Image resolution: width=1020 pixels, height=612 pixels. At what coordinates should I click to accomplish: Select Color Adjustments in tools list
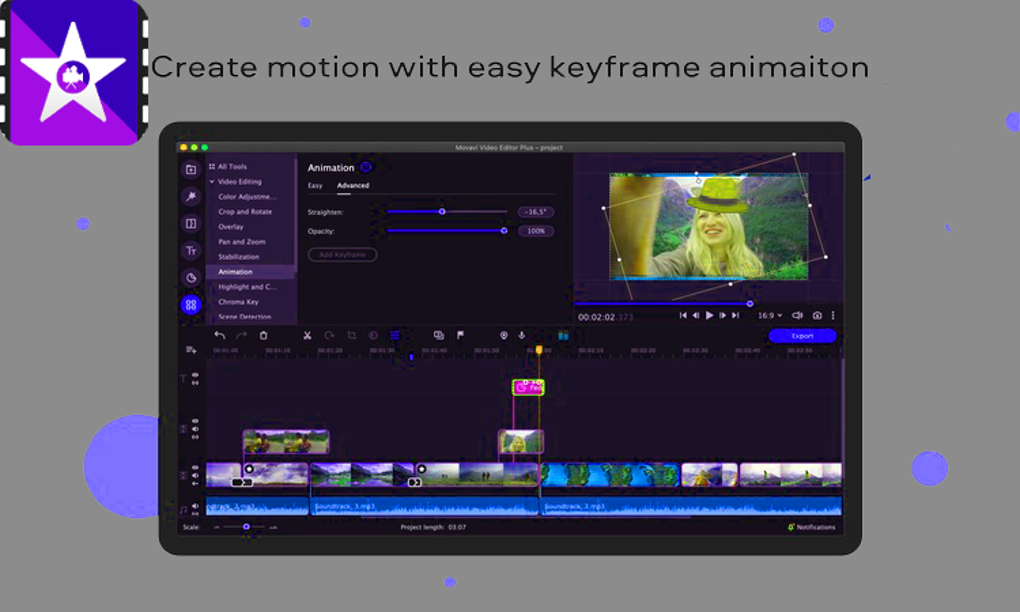[247, 196]
